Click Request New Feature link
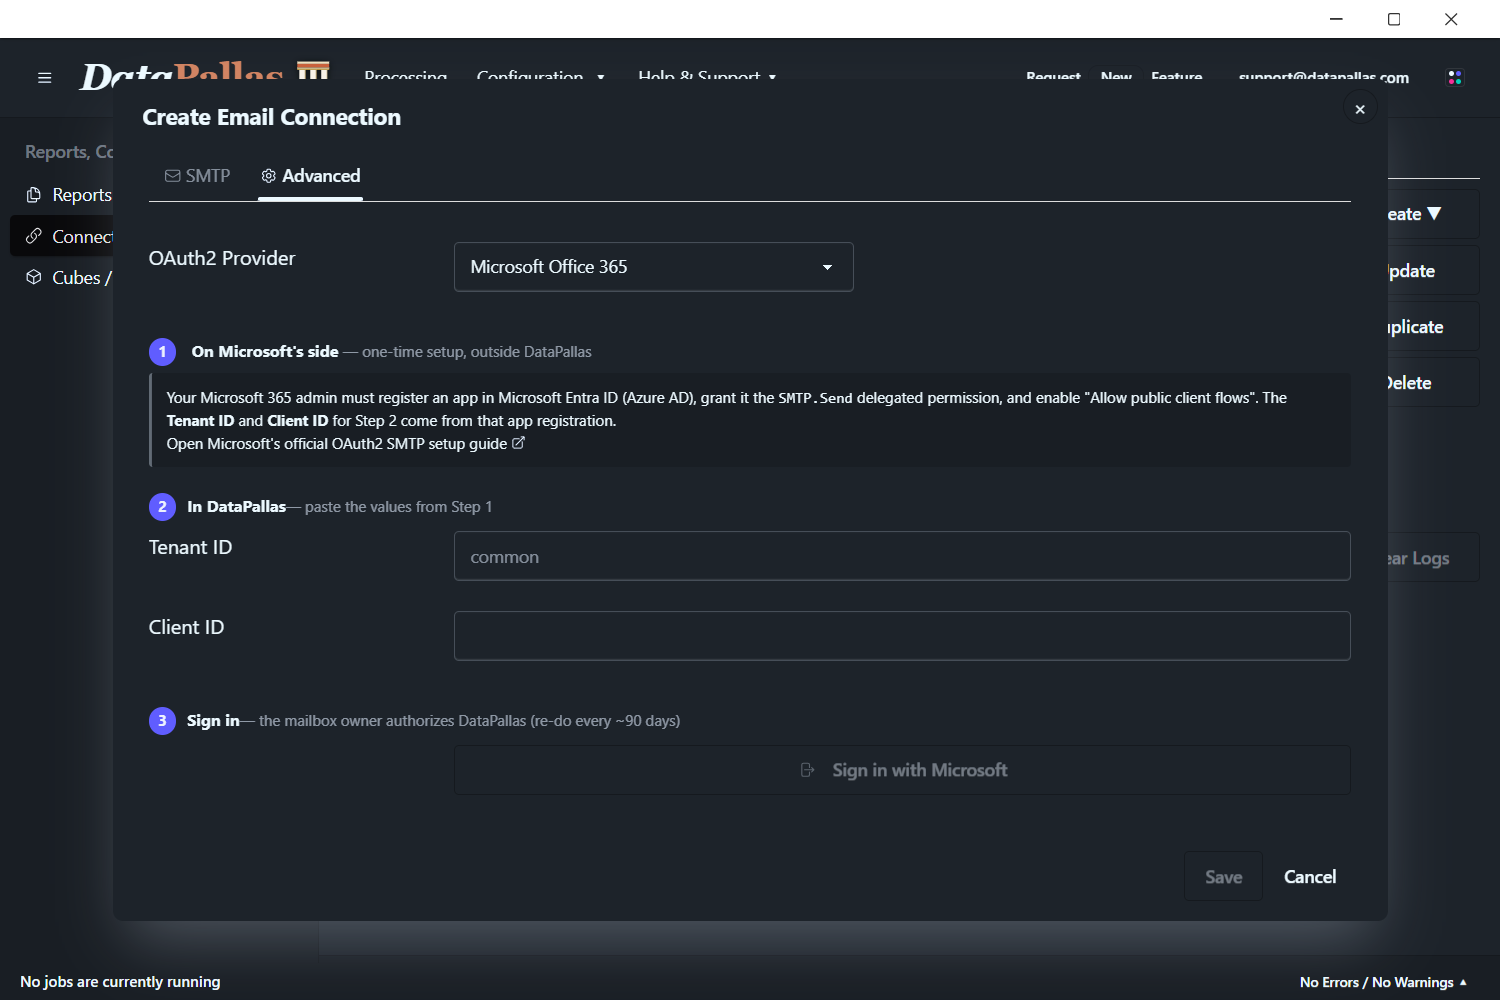1500x1000 pixels. [x=1114, y=77]
